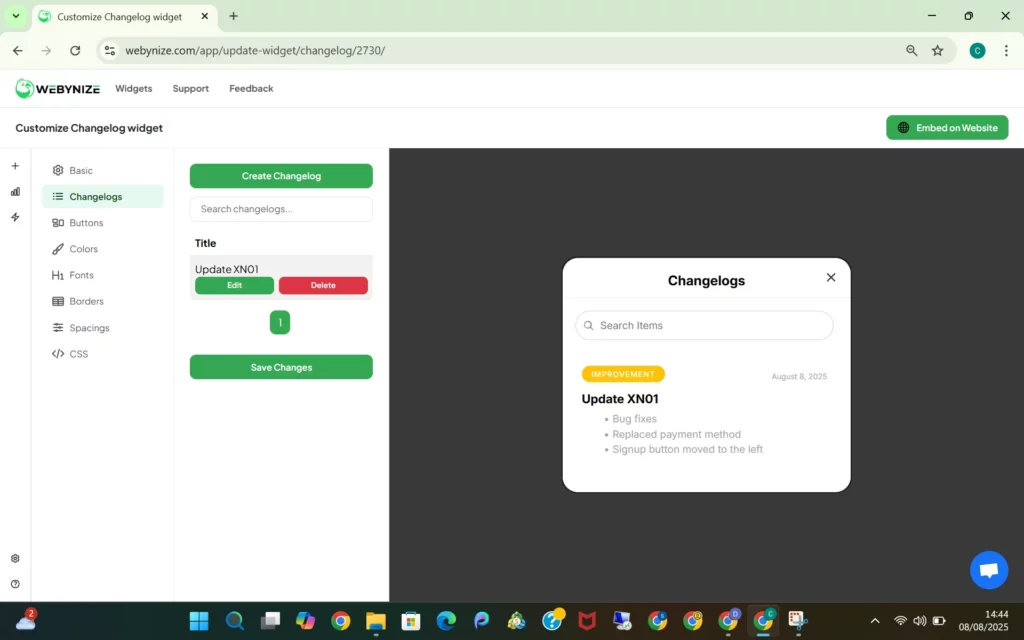
Task: Open the Basic settings section
Action: [x=103, y=170]
